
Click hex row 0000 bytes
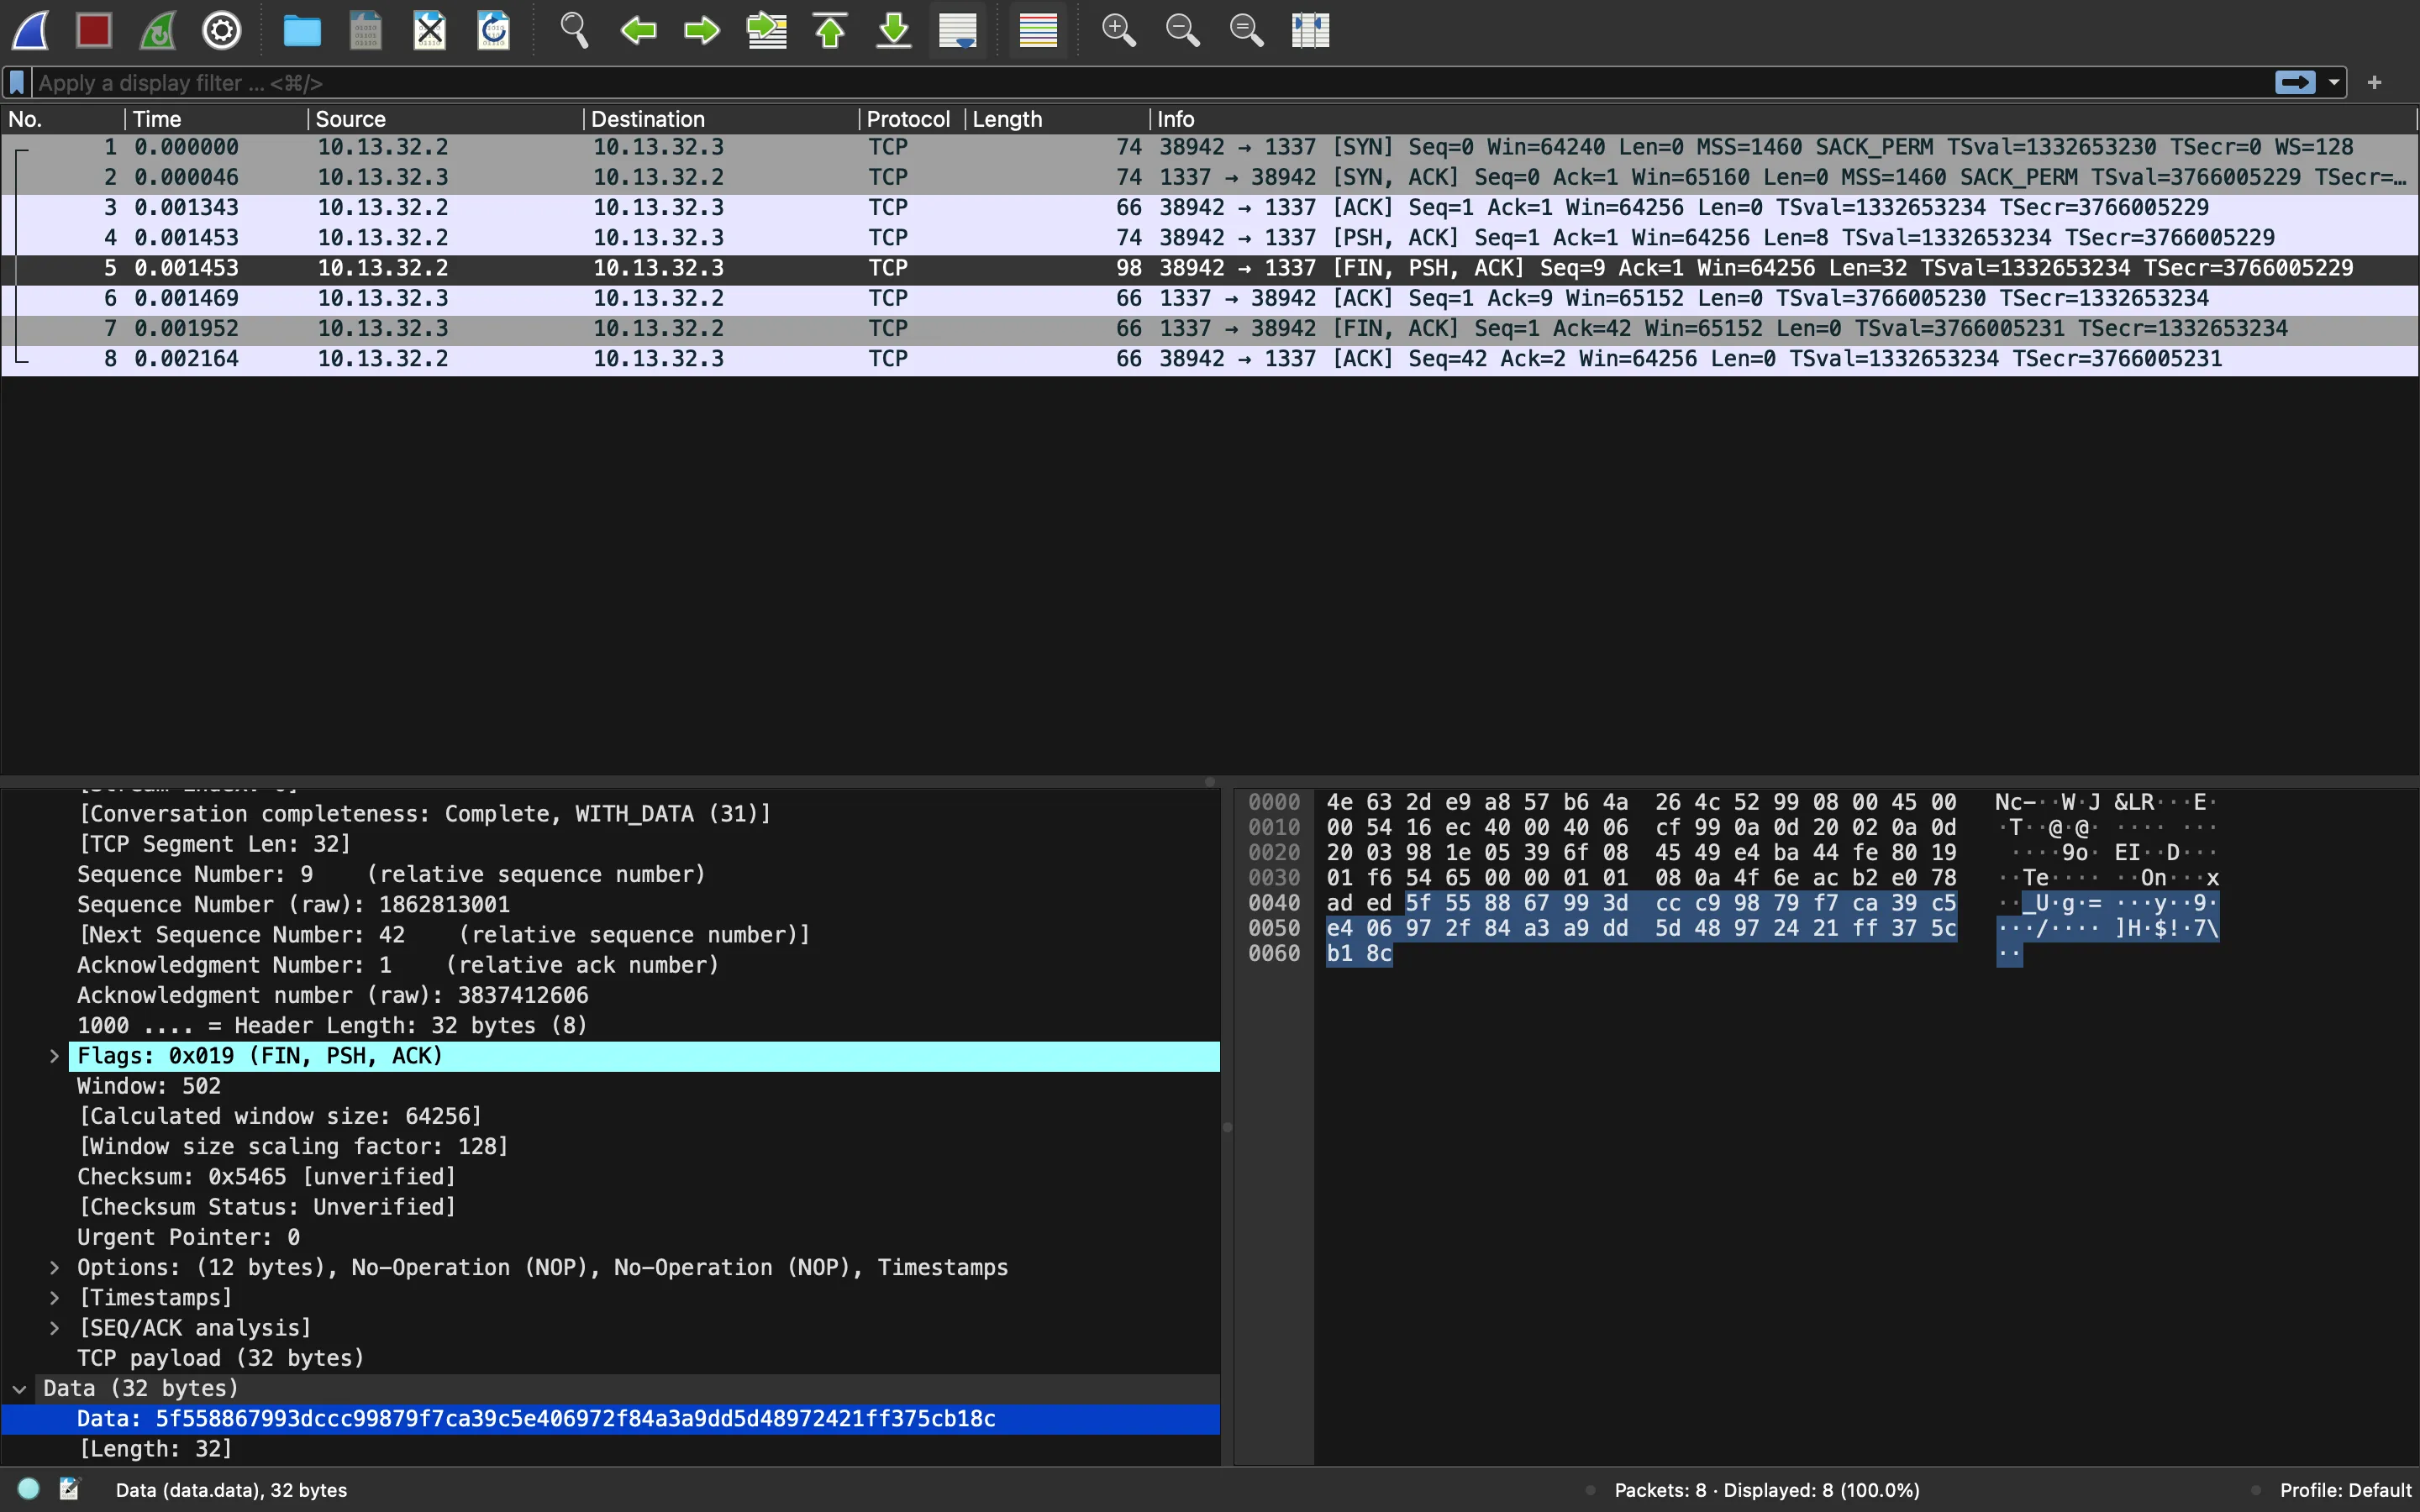(1641, 802)
